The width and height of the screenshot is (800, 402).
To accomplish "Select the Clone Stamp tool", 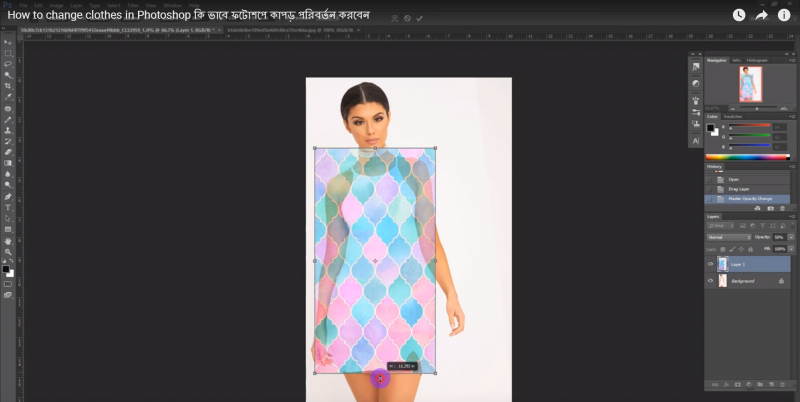I will point(8,131).
